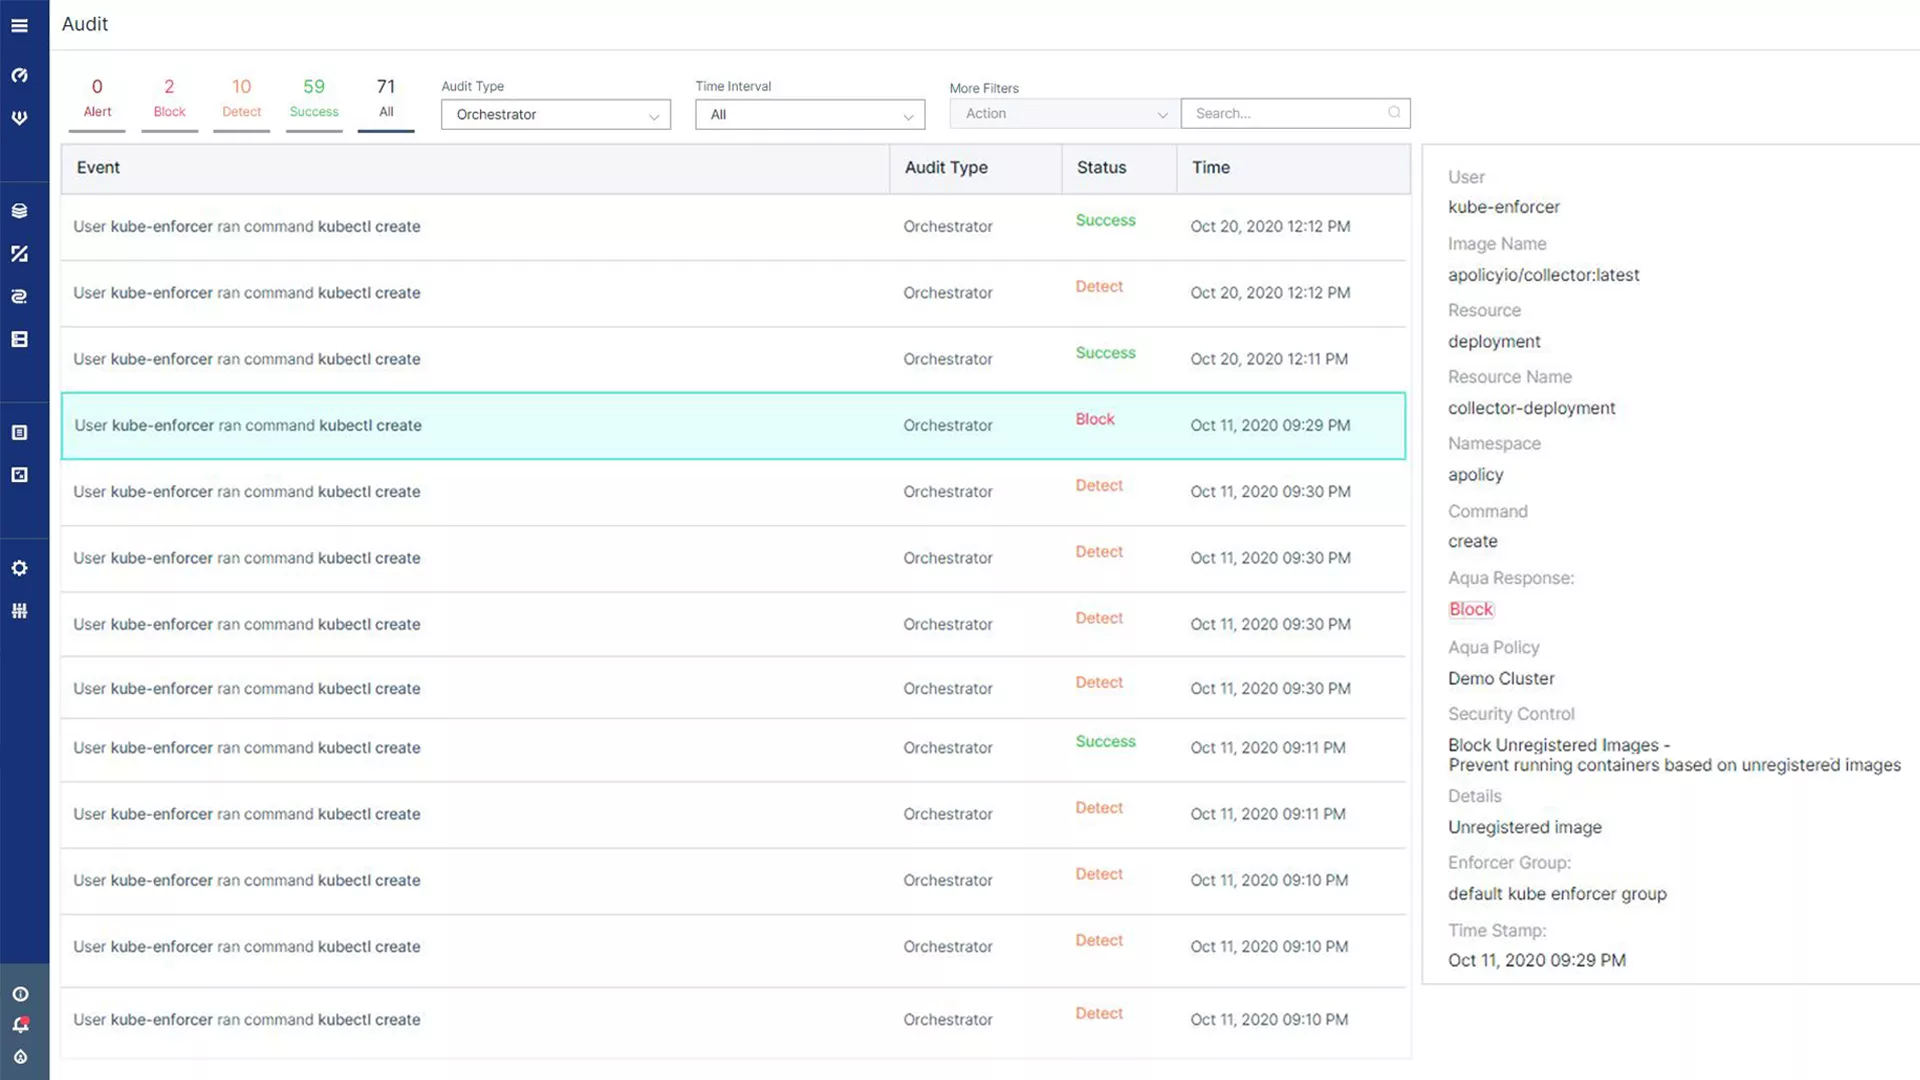Click the framed-picture sidebar icon
This screenshot has width=1920, height=1080.
coord(20,475)
